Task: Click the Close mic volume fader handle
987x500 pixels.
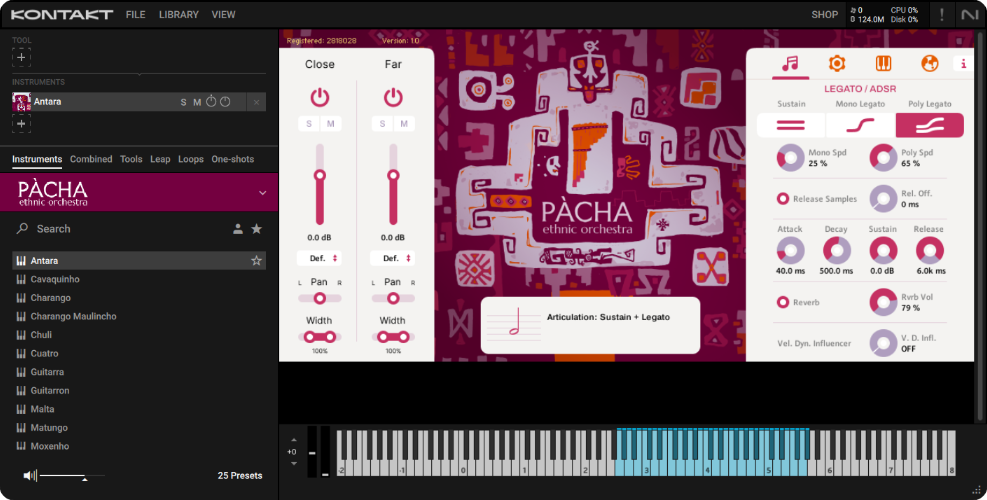Action: point(320,175)
